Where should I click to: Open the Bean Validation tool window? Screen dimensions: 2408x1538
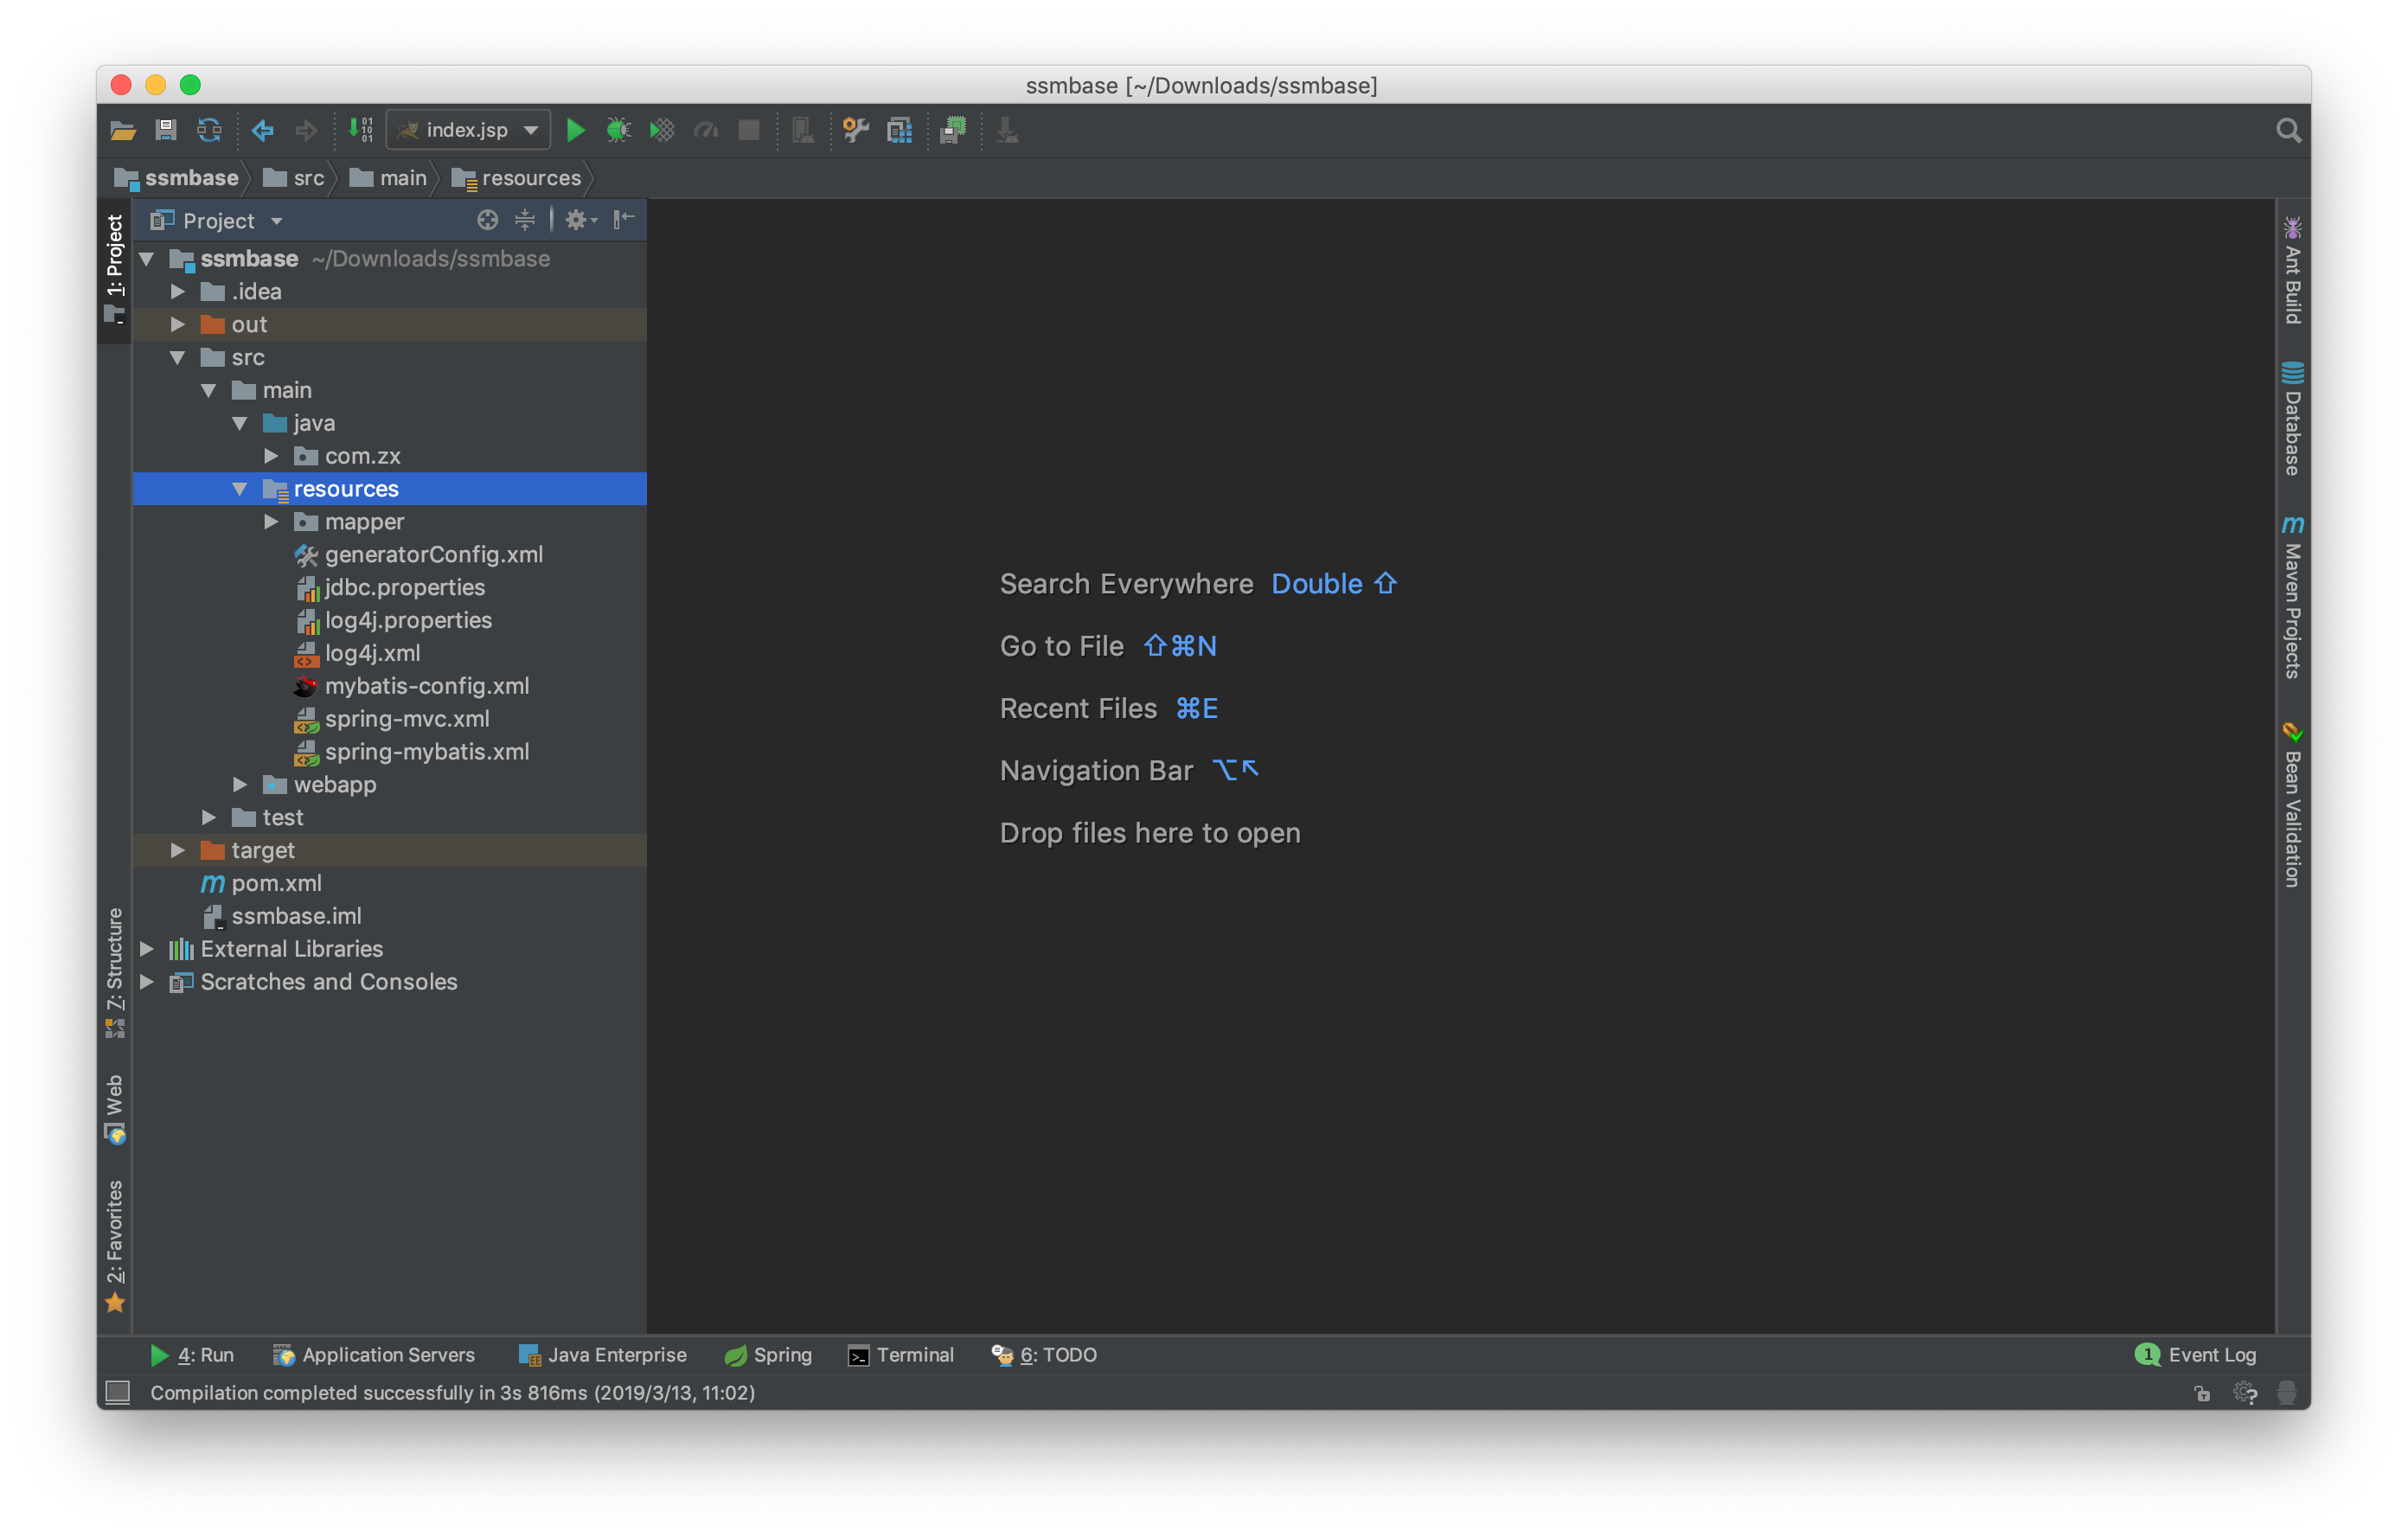[x=2293, y=805]
